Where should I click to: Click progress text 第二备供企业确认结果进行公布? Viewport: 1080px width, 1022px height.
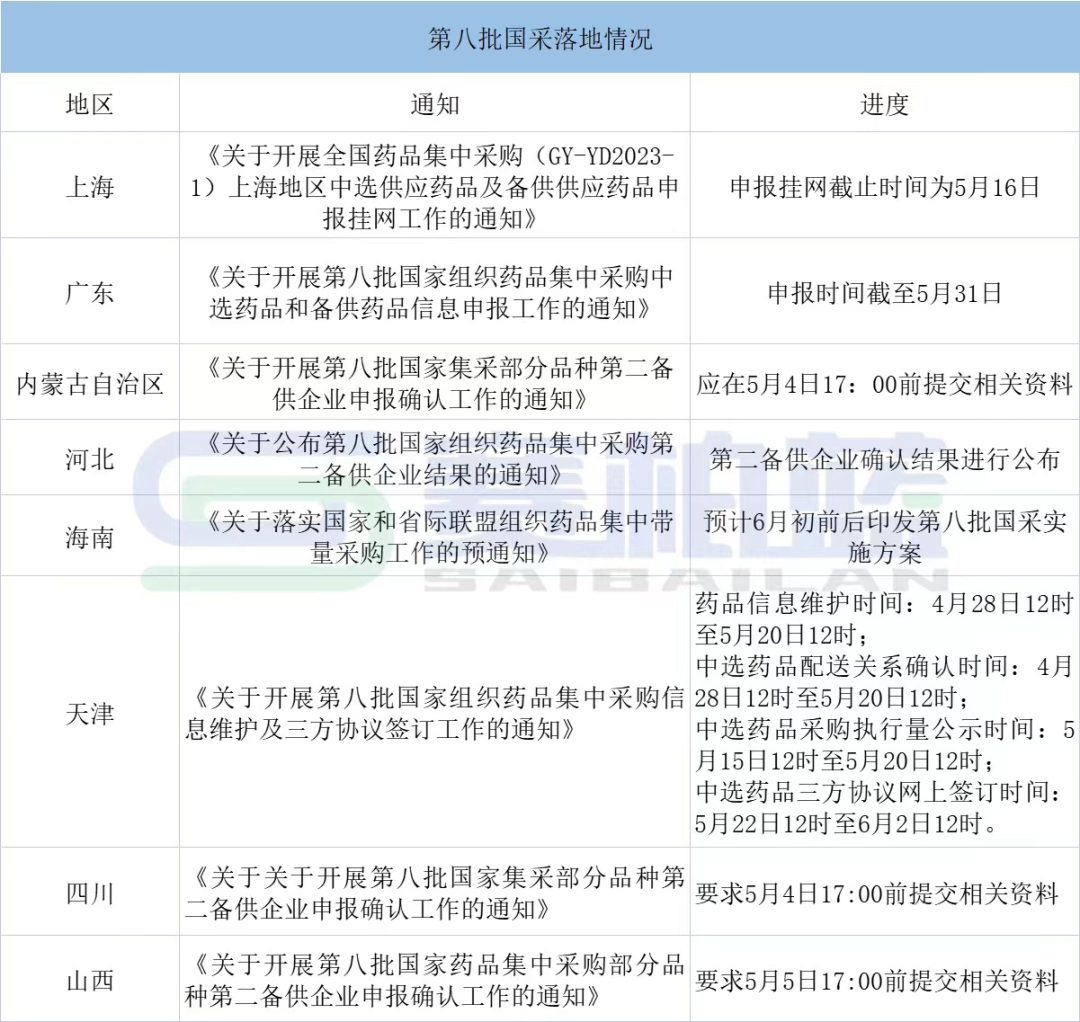[884, 459]
